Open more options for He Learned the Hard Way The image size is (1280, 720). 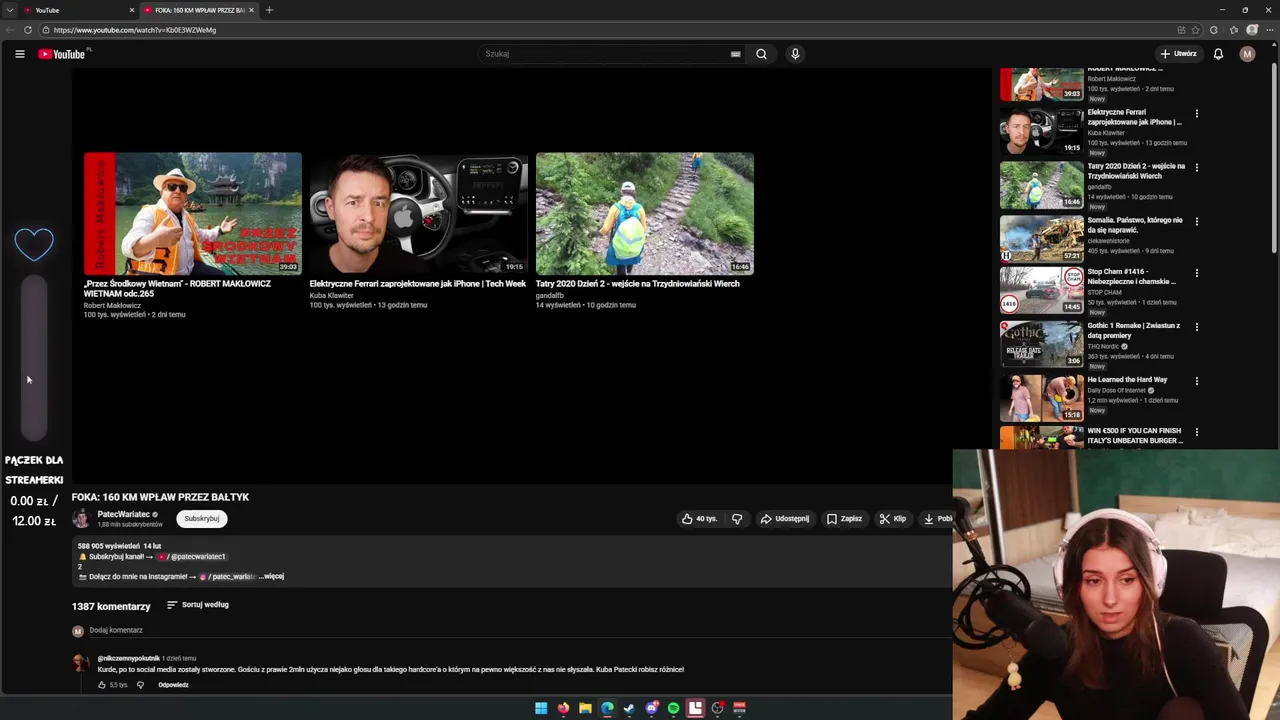point(1196,381)
